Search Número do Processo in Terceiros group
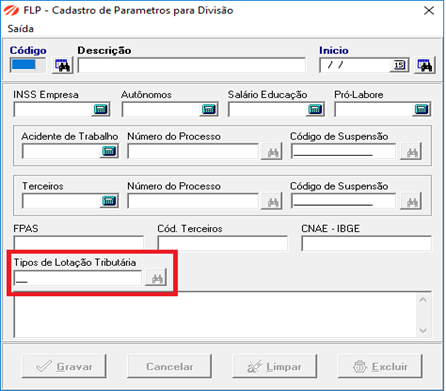 click(272, 201)
